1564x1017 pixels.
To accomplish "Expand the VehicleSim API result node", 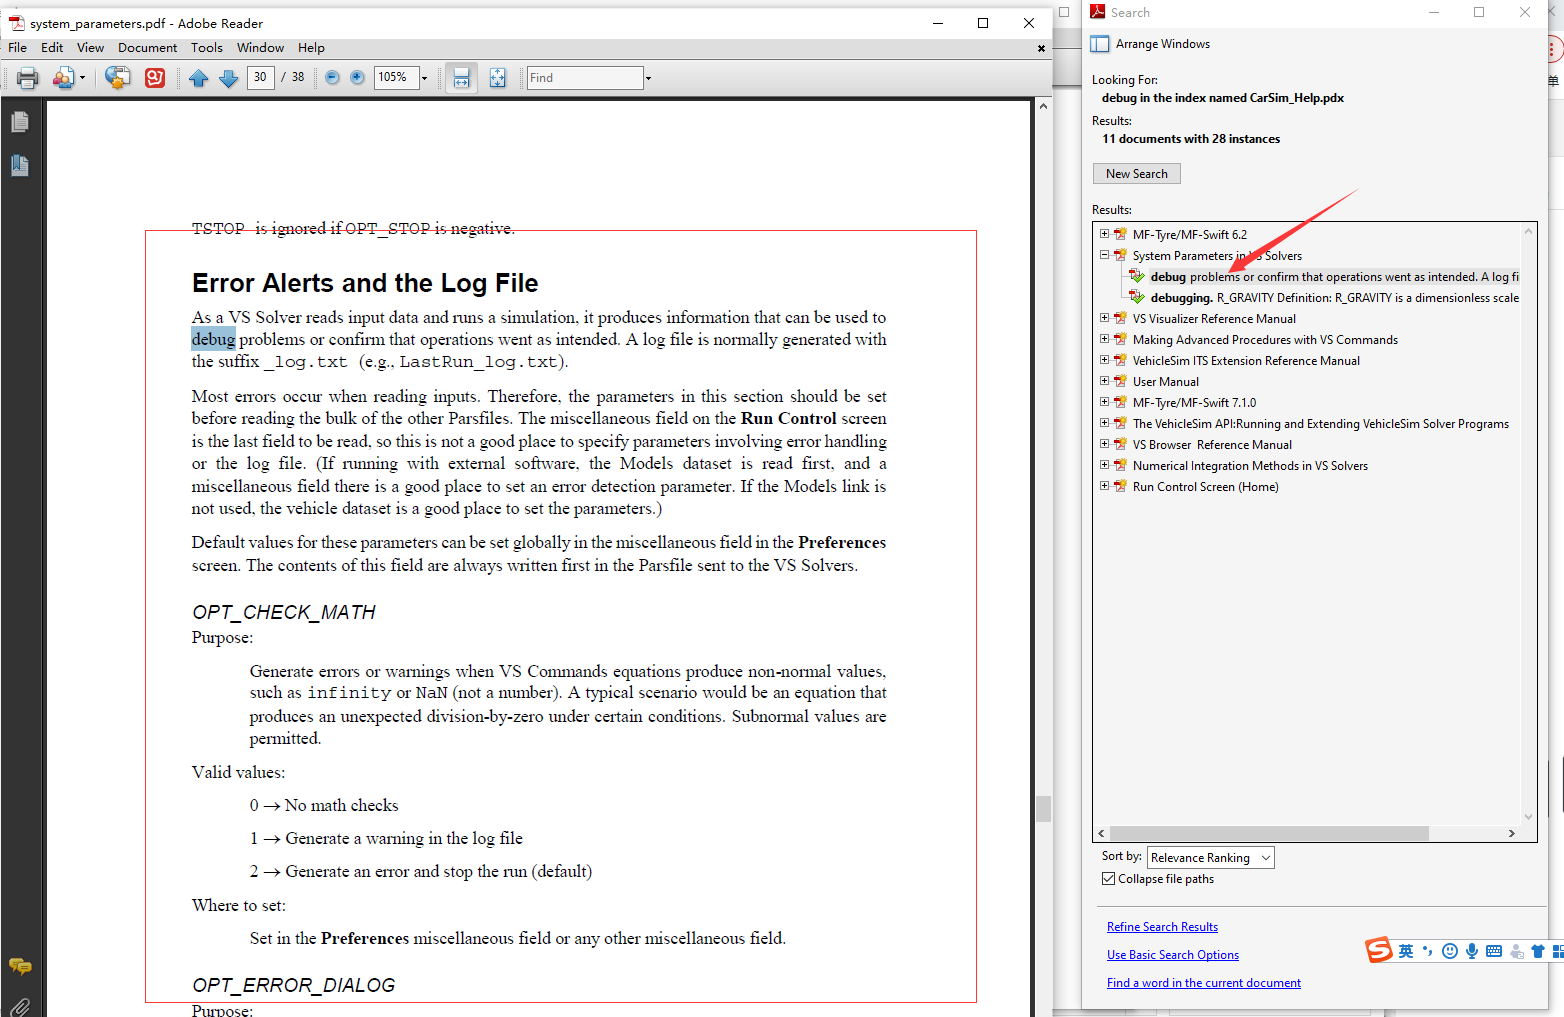I will tap(1104, 423).
